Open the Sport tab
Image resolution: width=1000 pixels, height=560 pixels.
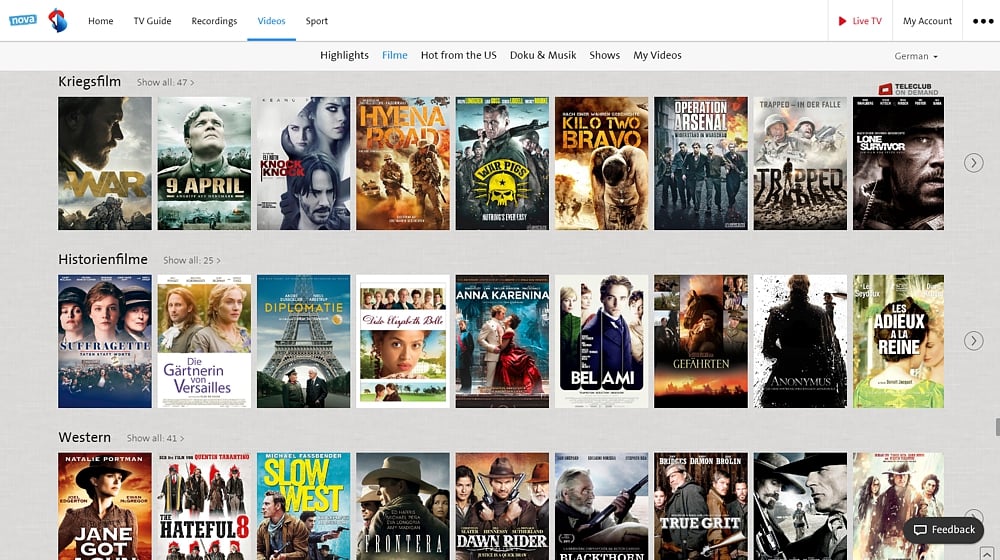point(316,21)
